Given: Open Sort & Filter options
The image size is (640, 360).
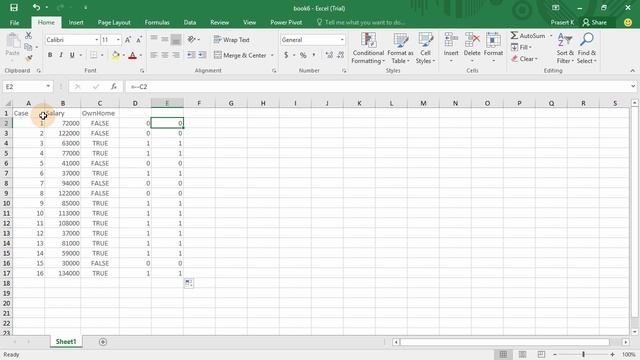Looking at the screenshot, I should (565, 48).
